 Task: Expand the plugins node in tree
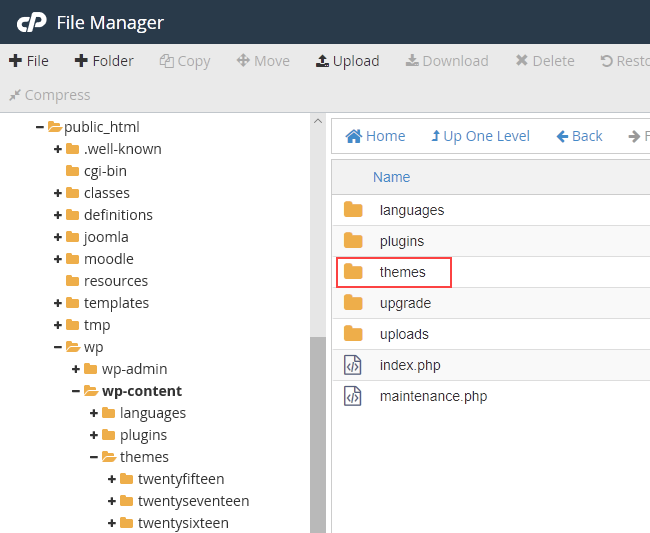94,434
